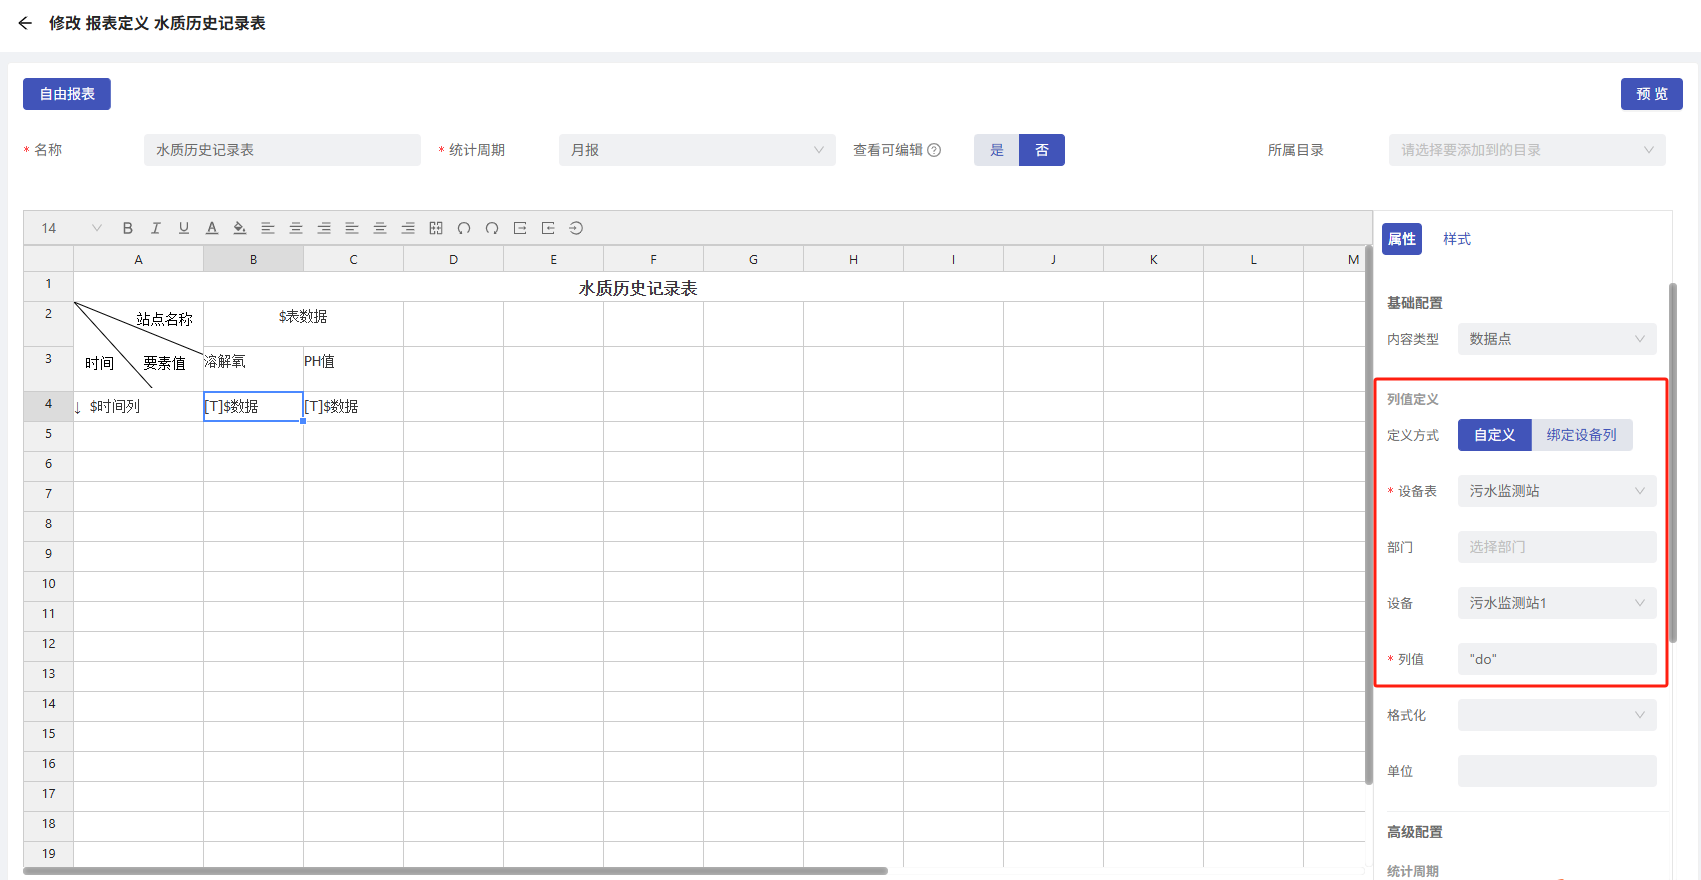
Task: Toggle bold formatting in sheet toolbar
Action: tap(128, 228)
